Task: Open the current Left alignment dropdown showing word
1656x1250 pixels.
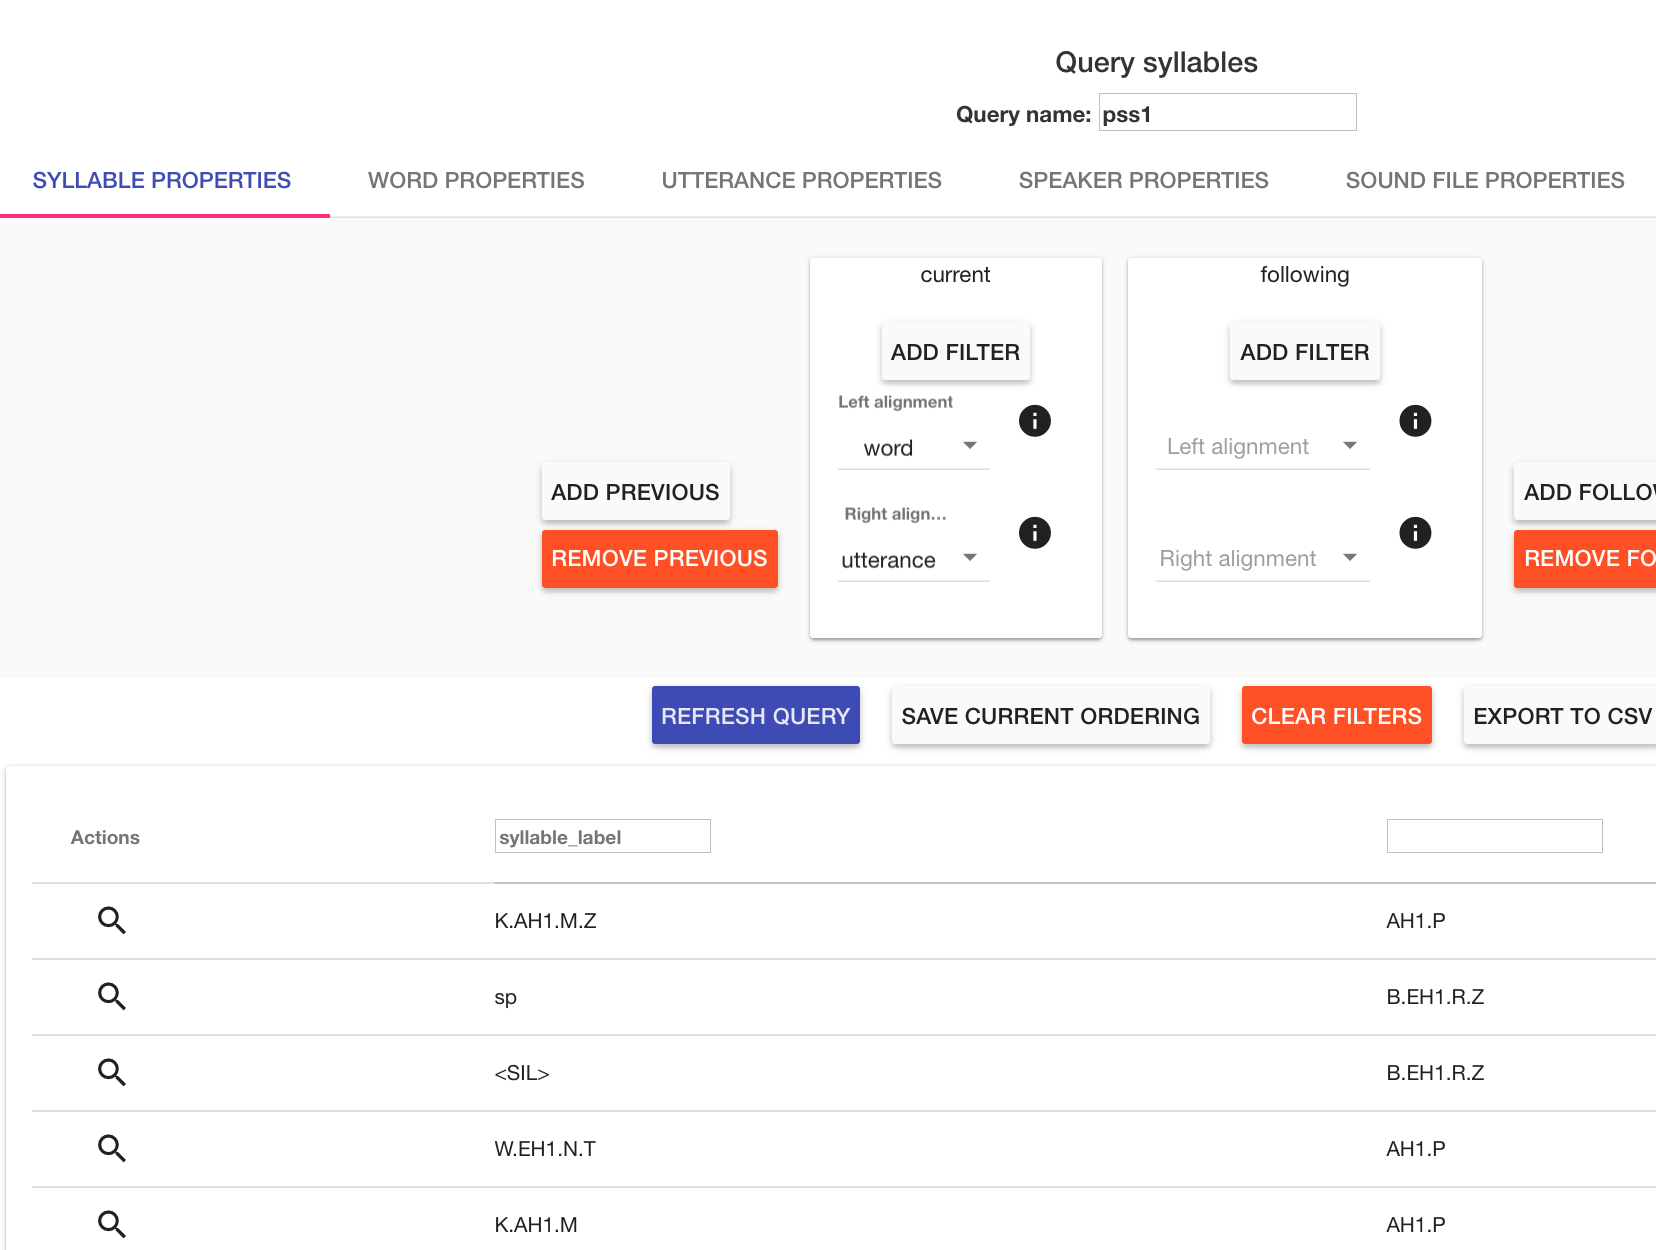Action: pyautogui.click(x=912, y=447)
